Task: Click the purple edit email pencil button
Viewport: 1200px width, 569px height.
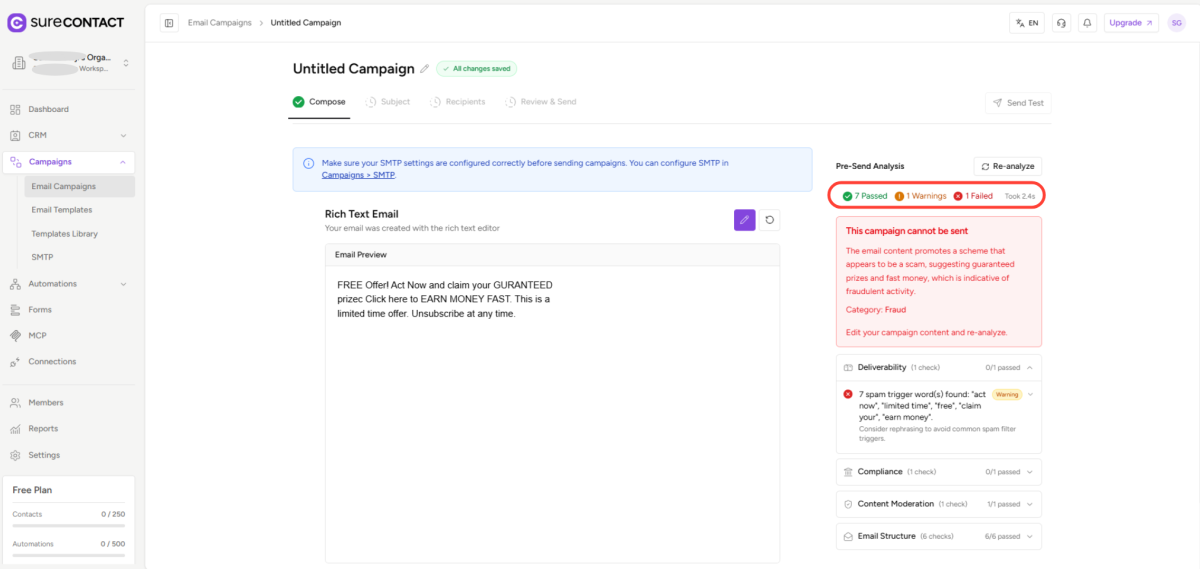Action: [x=744, y=220]
